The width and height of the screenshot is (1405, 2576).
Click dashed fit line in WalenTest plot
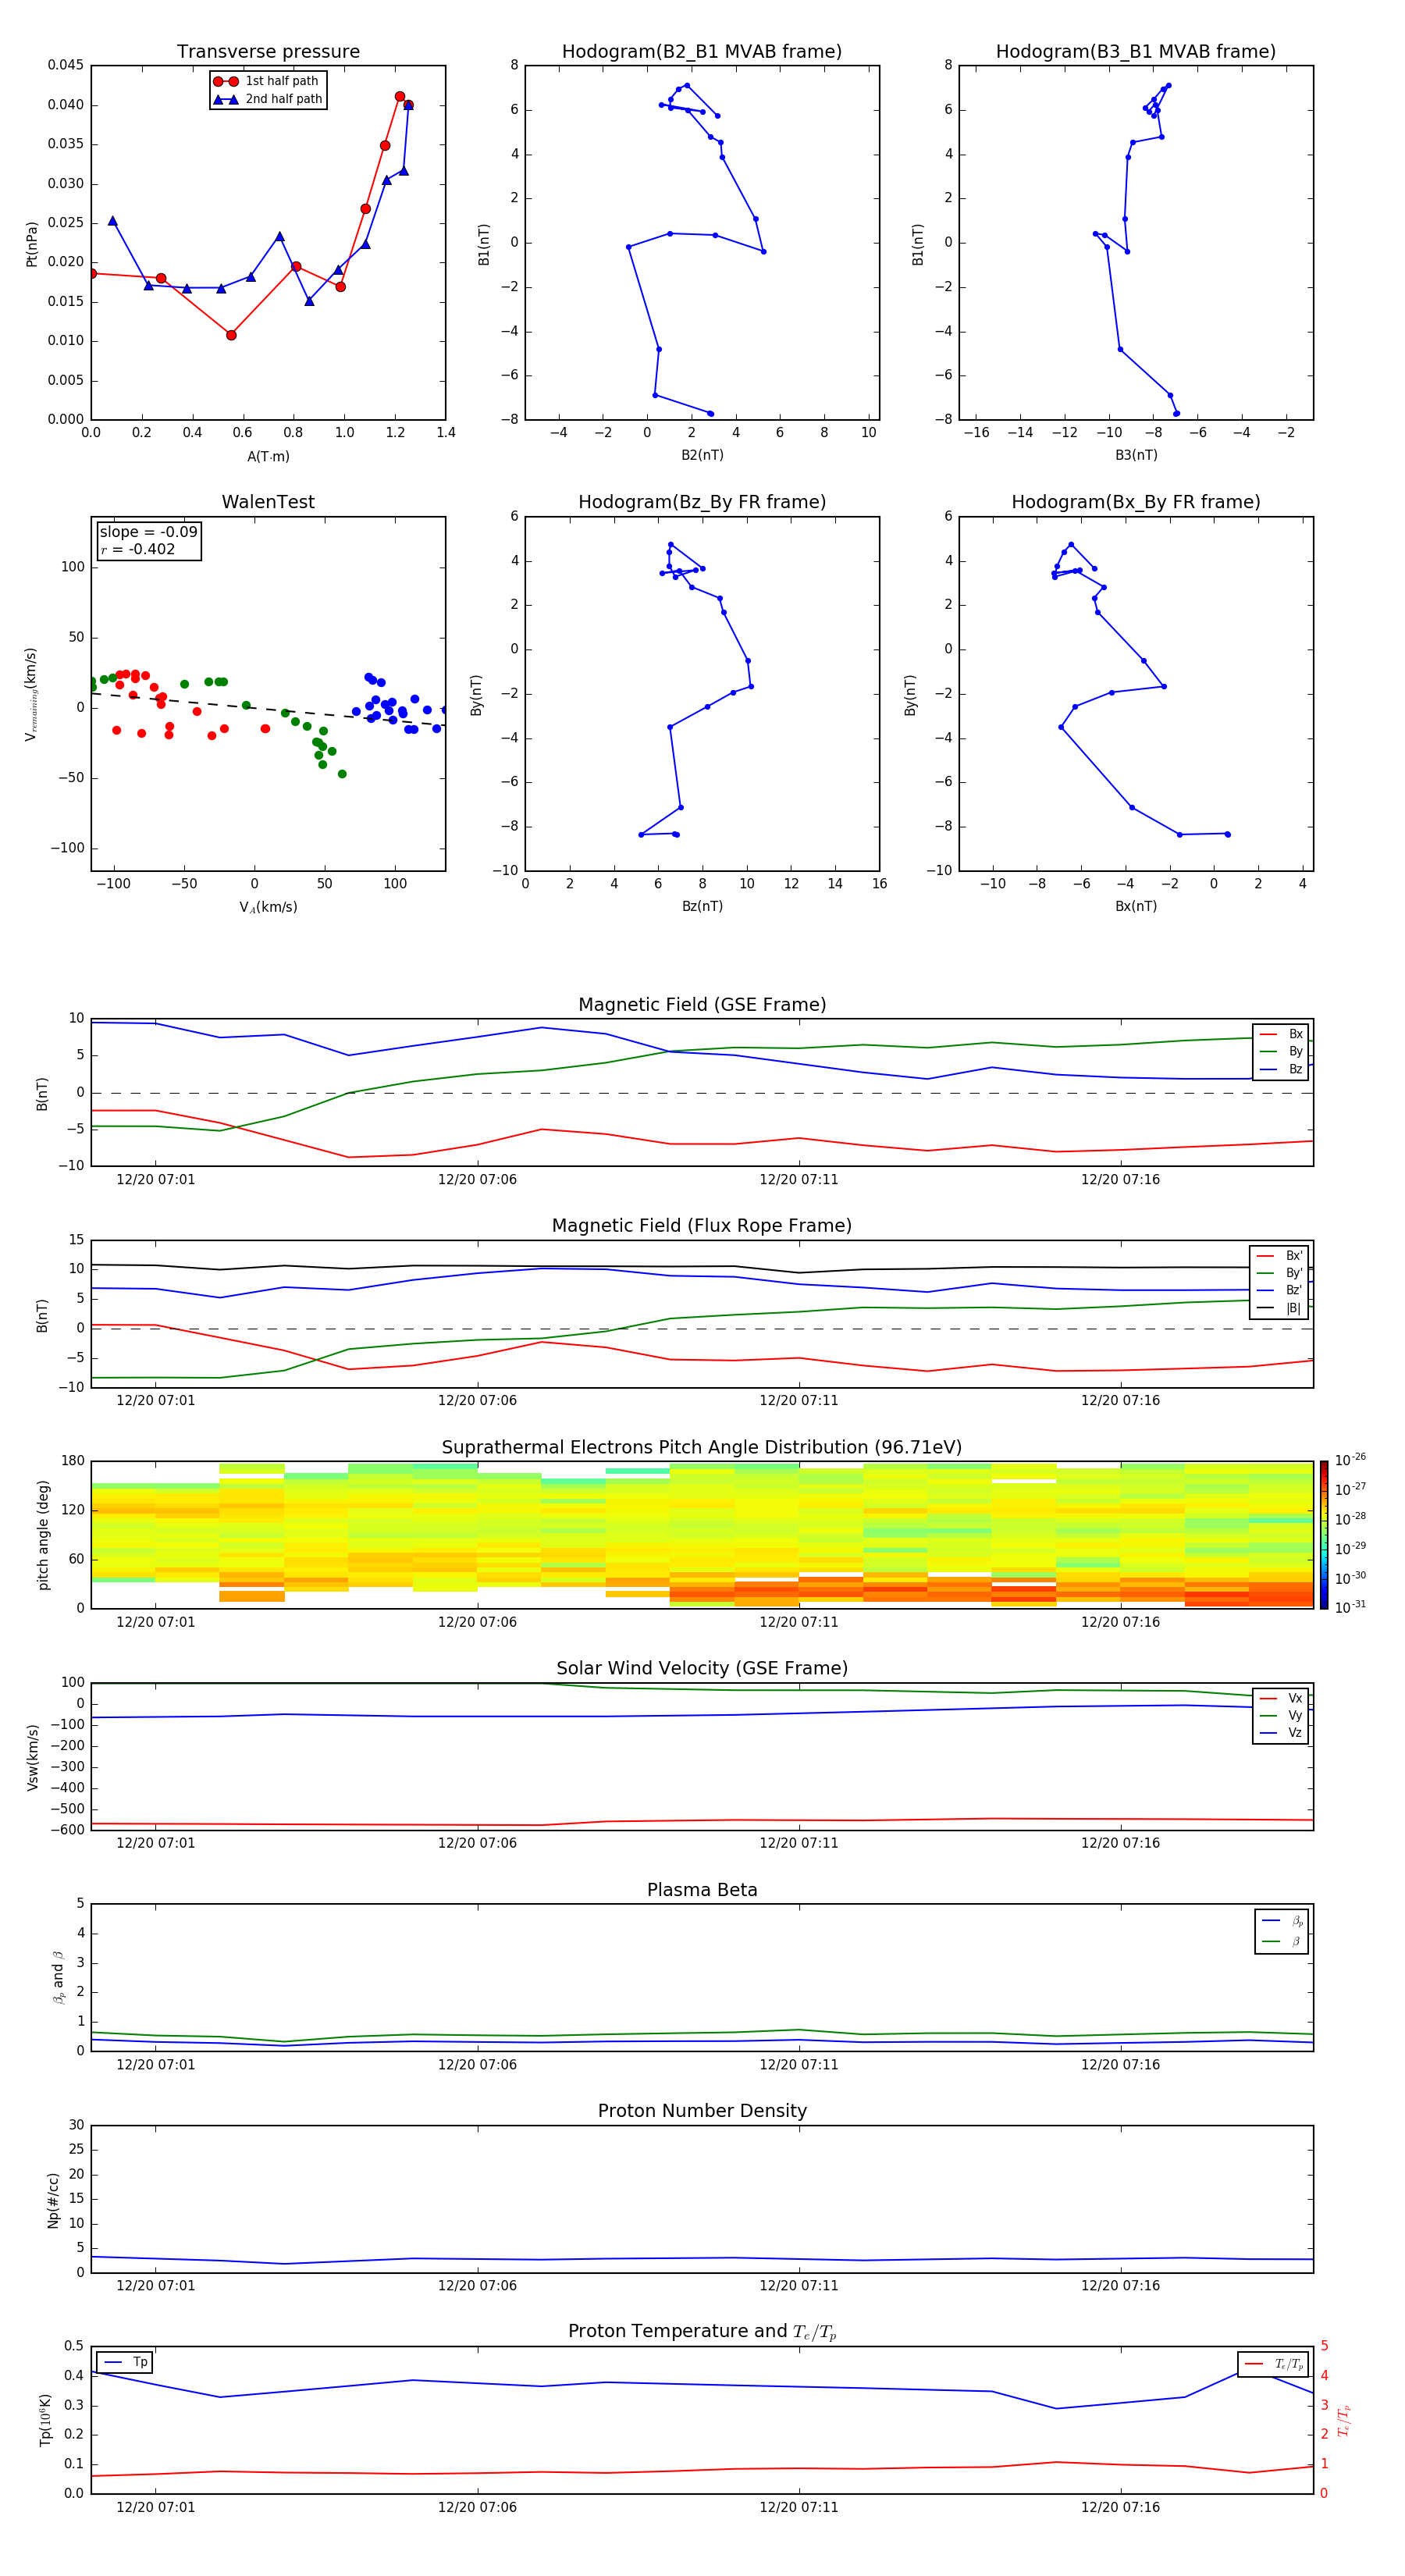(x=268, y=709)
